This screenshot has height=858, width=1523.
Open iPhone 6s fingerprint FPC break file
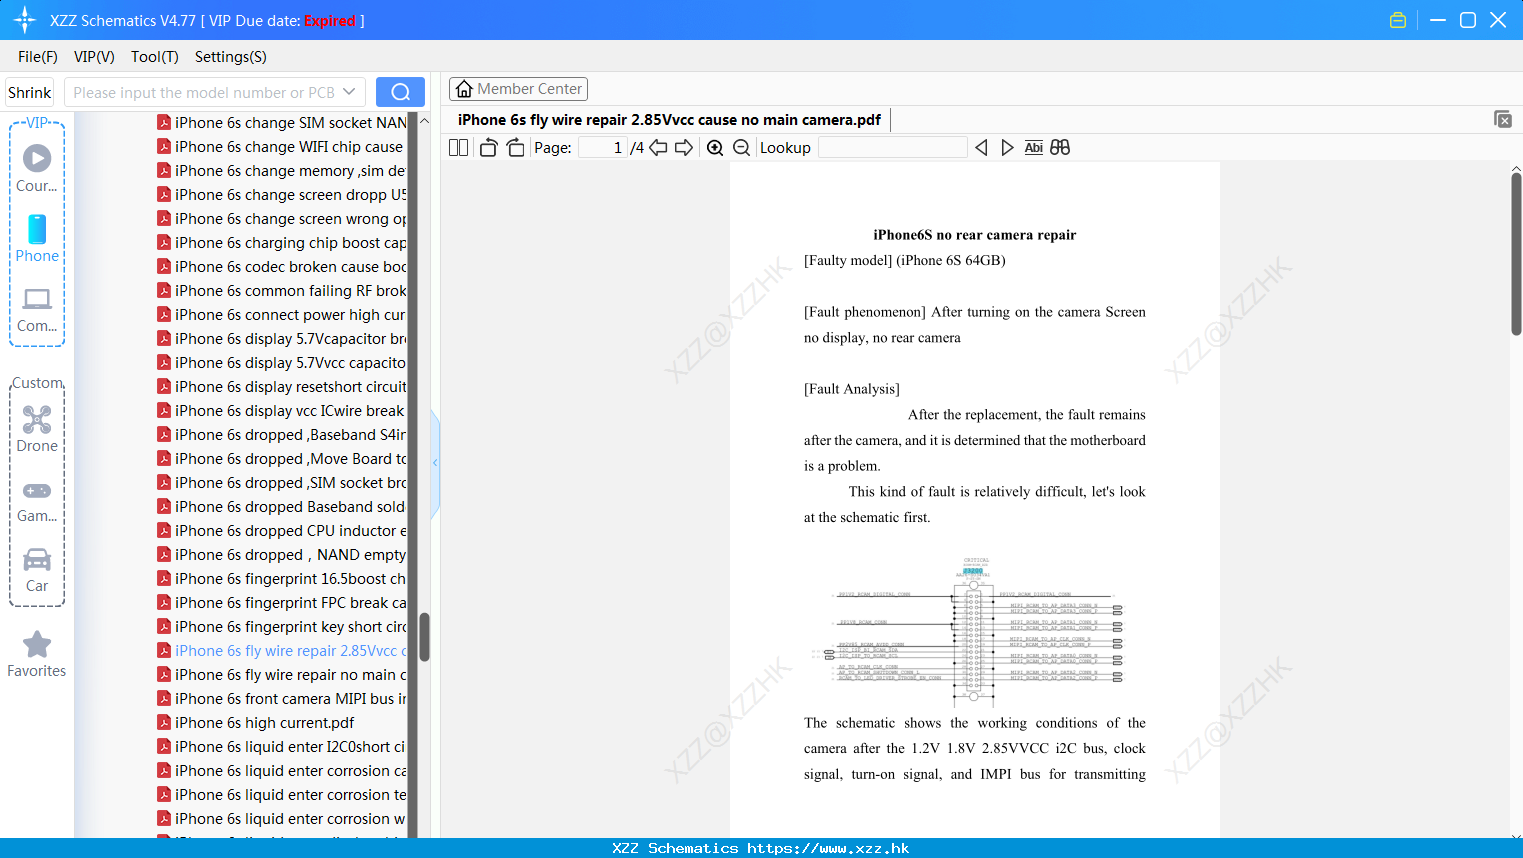281,603
